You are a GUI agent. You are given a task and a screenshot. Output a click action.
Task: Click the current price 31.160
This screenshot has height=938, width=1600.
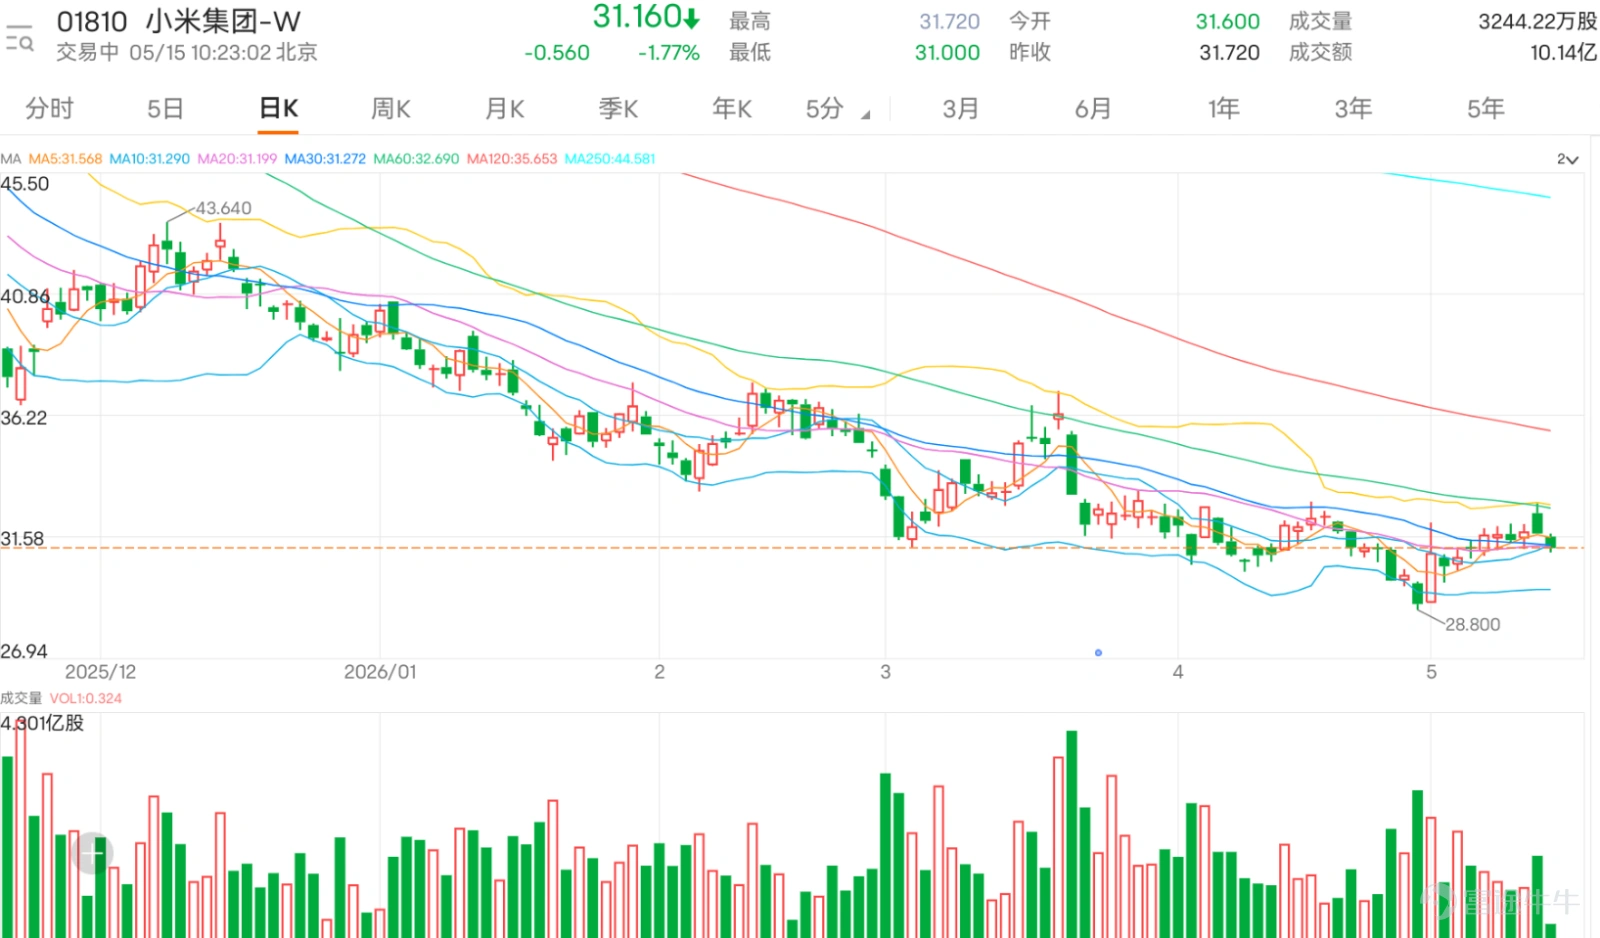[637, 17]
